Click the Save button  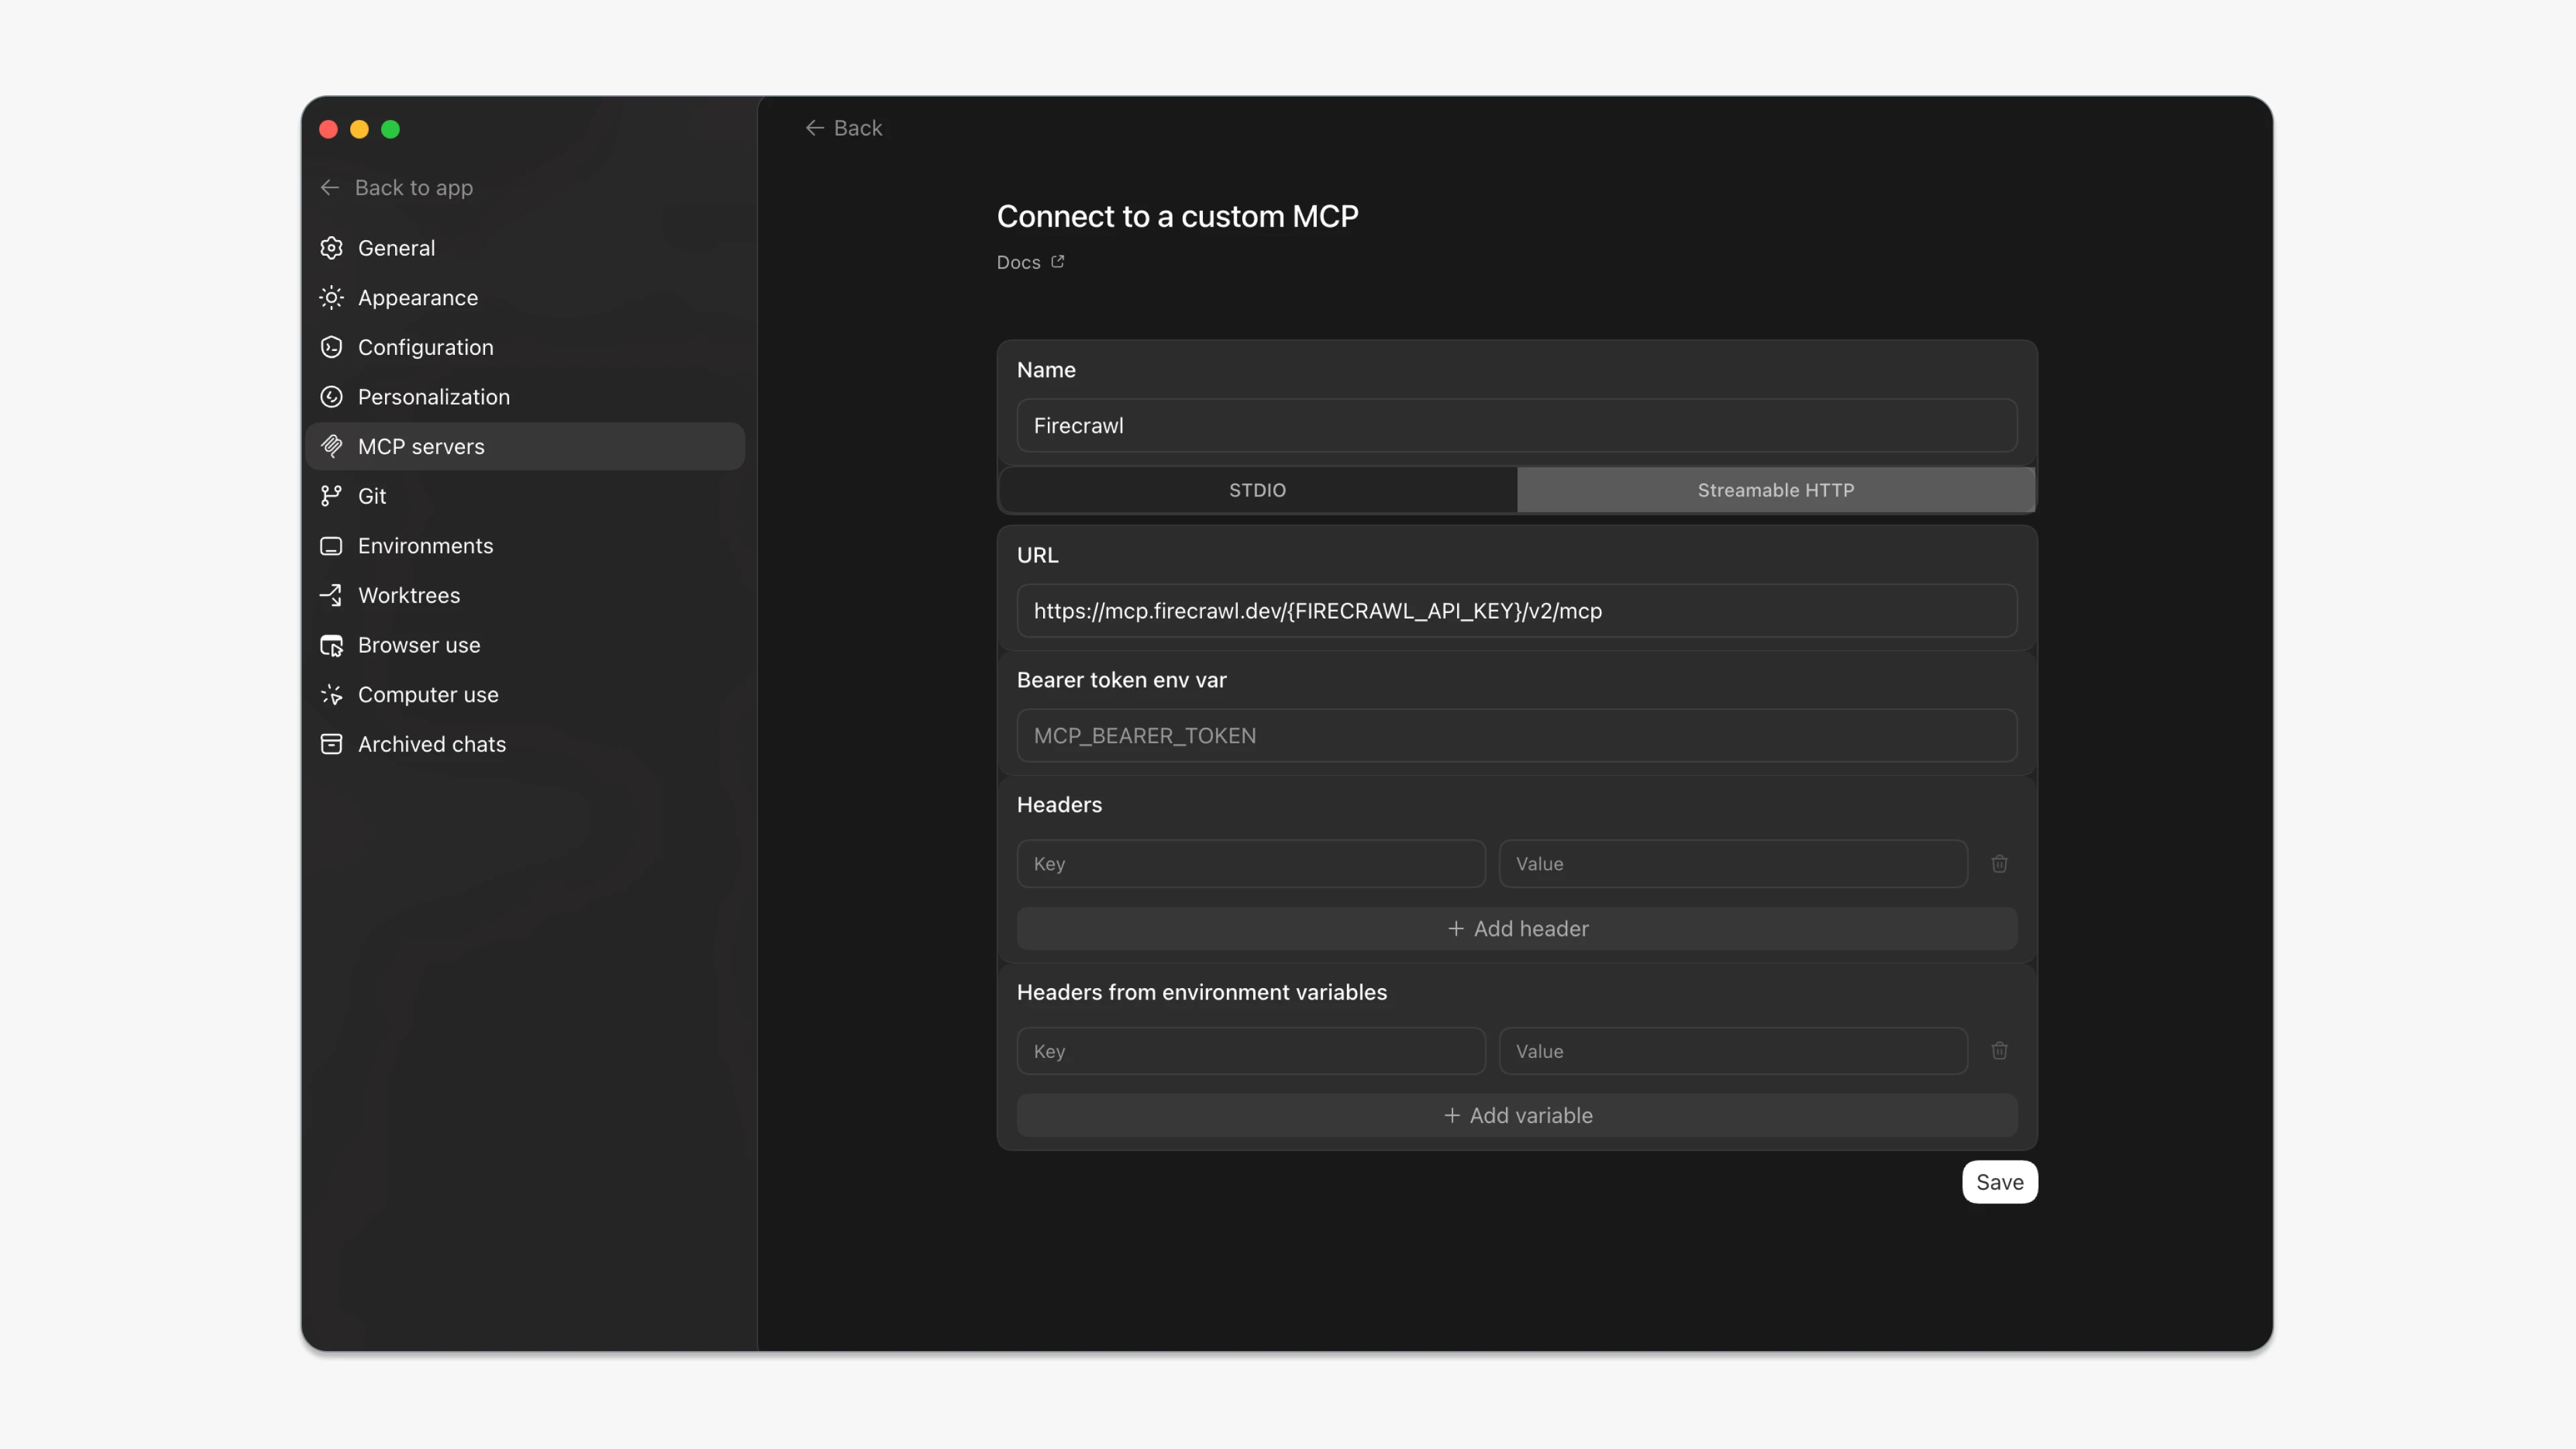click(x=1999, y=1182)
